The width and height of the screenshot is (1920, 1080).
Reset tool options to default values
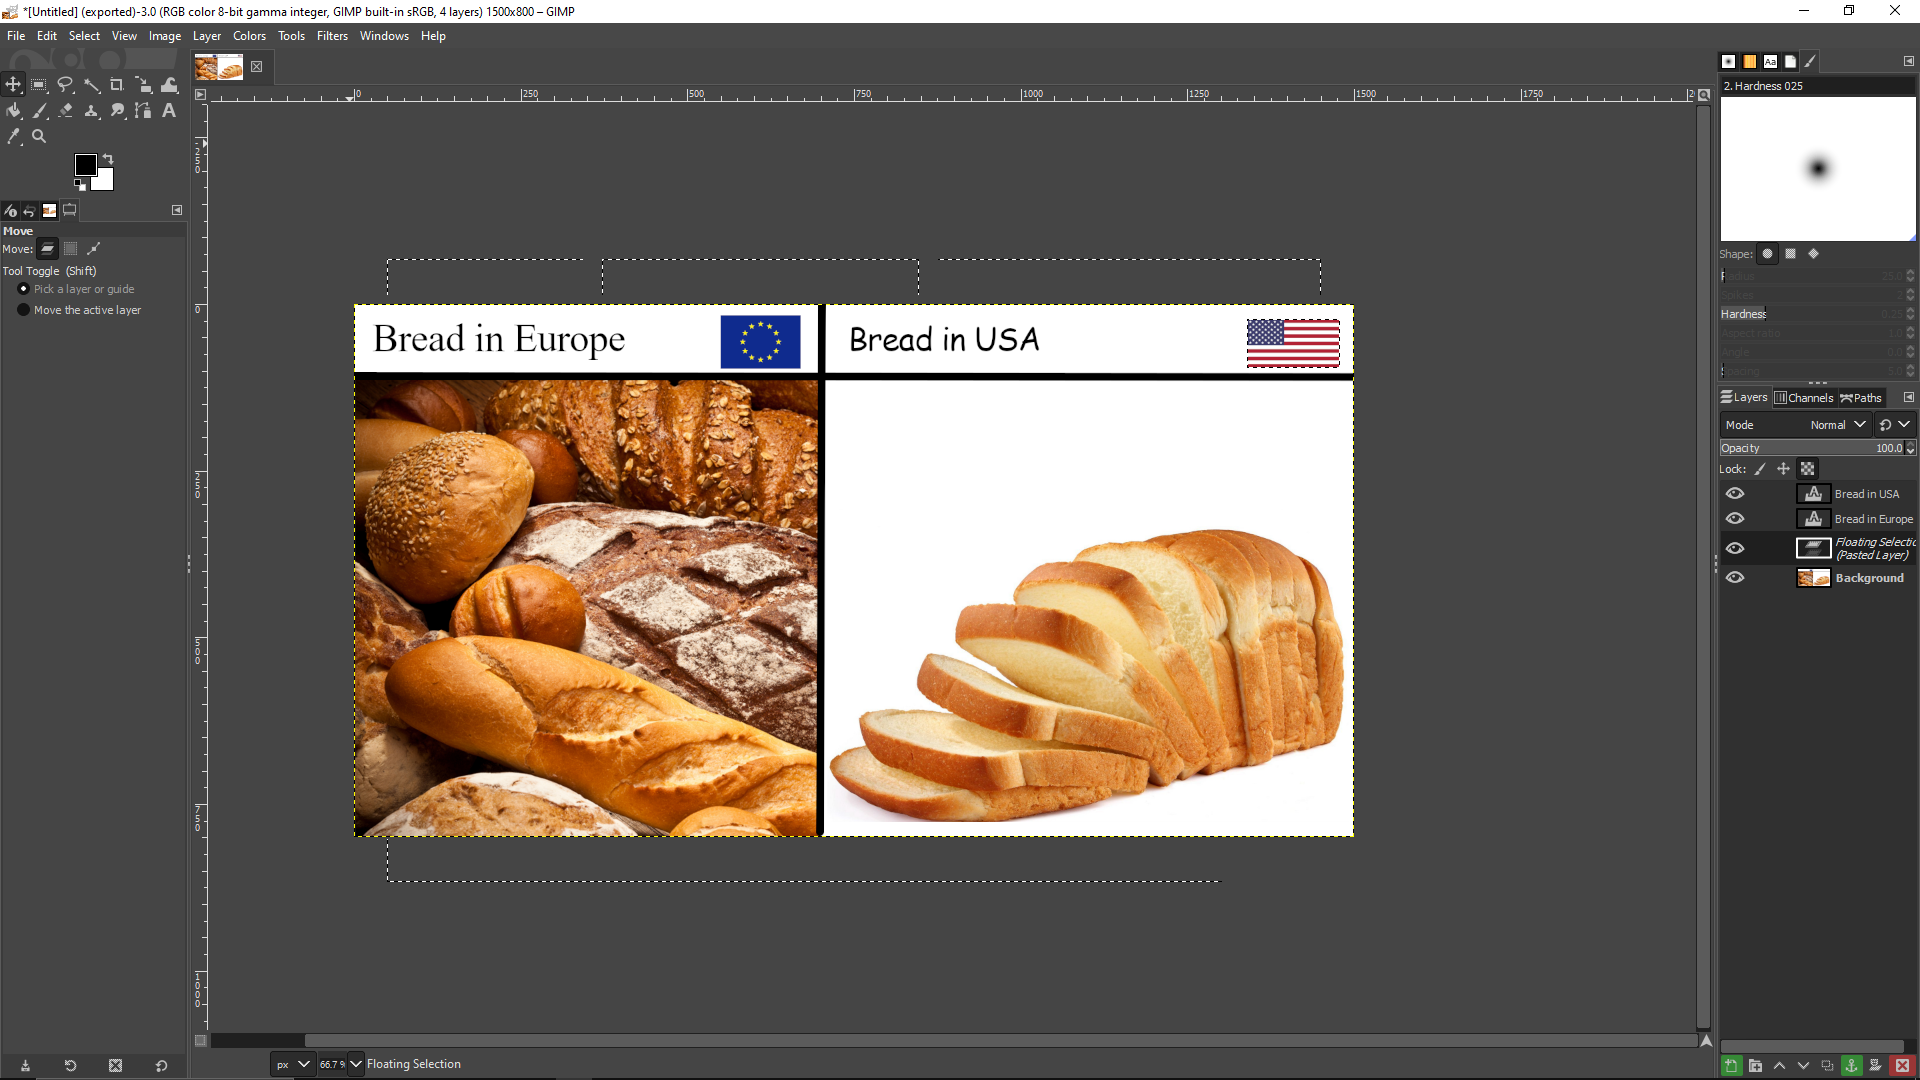point(161,1066)
